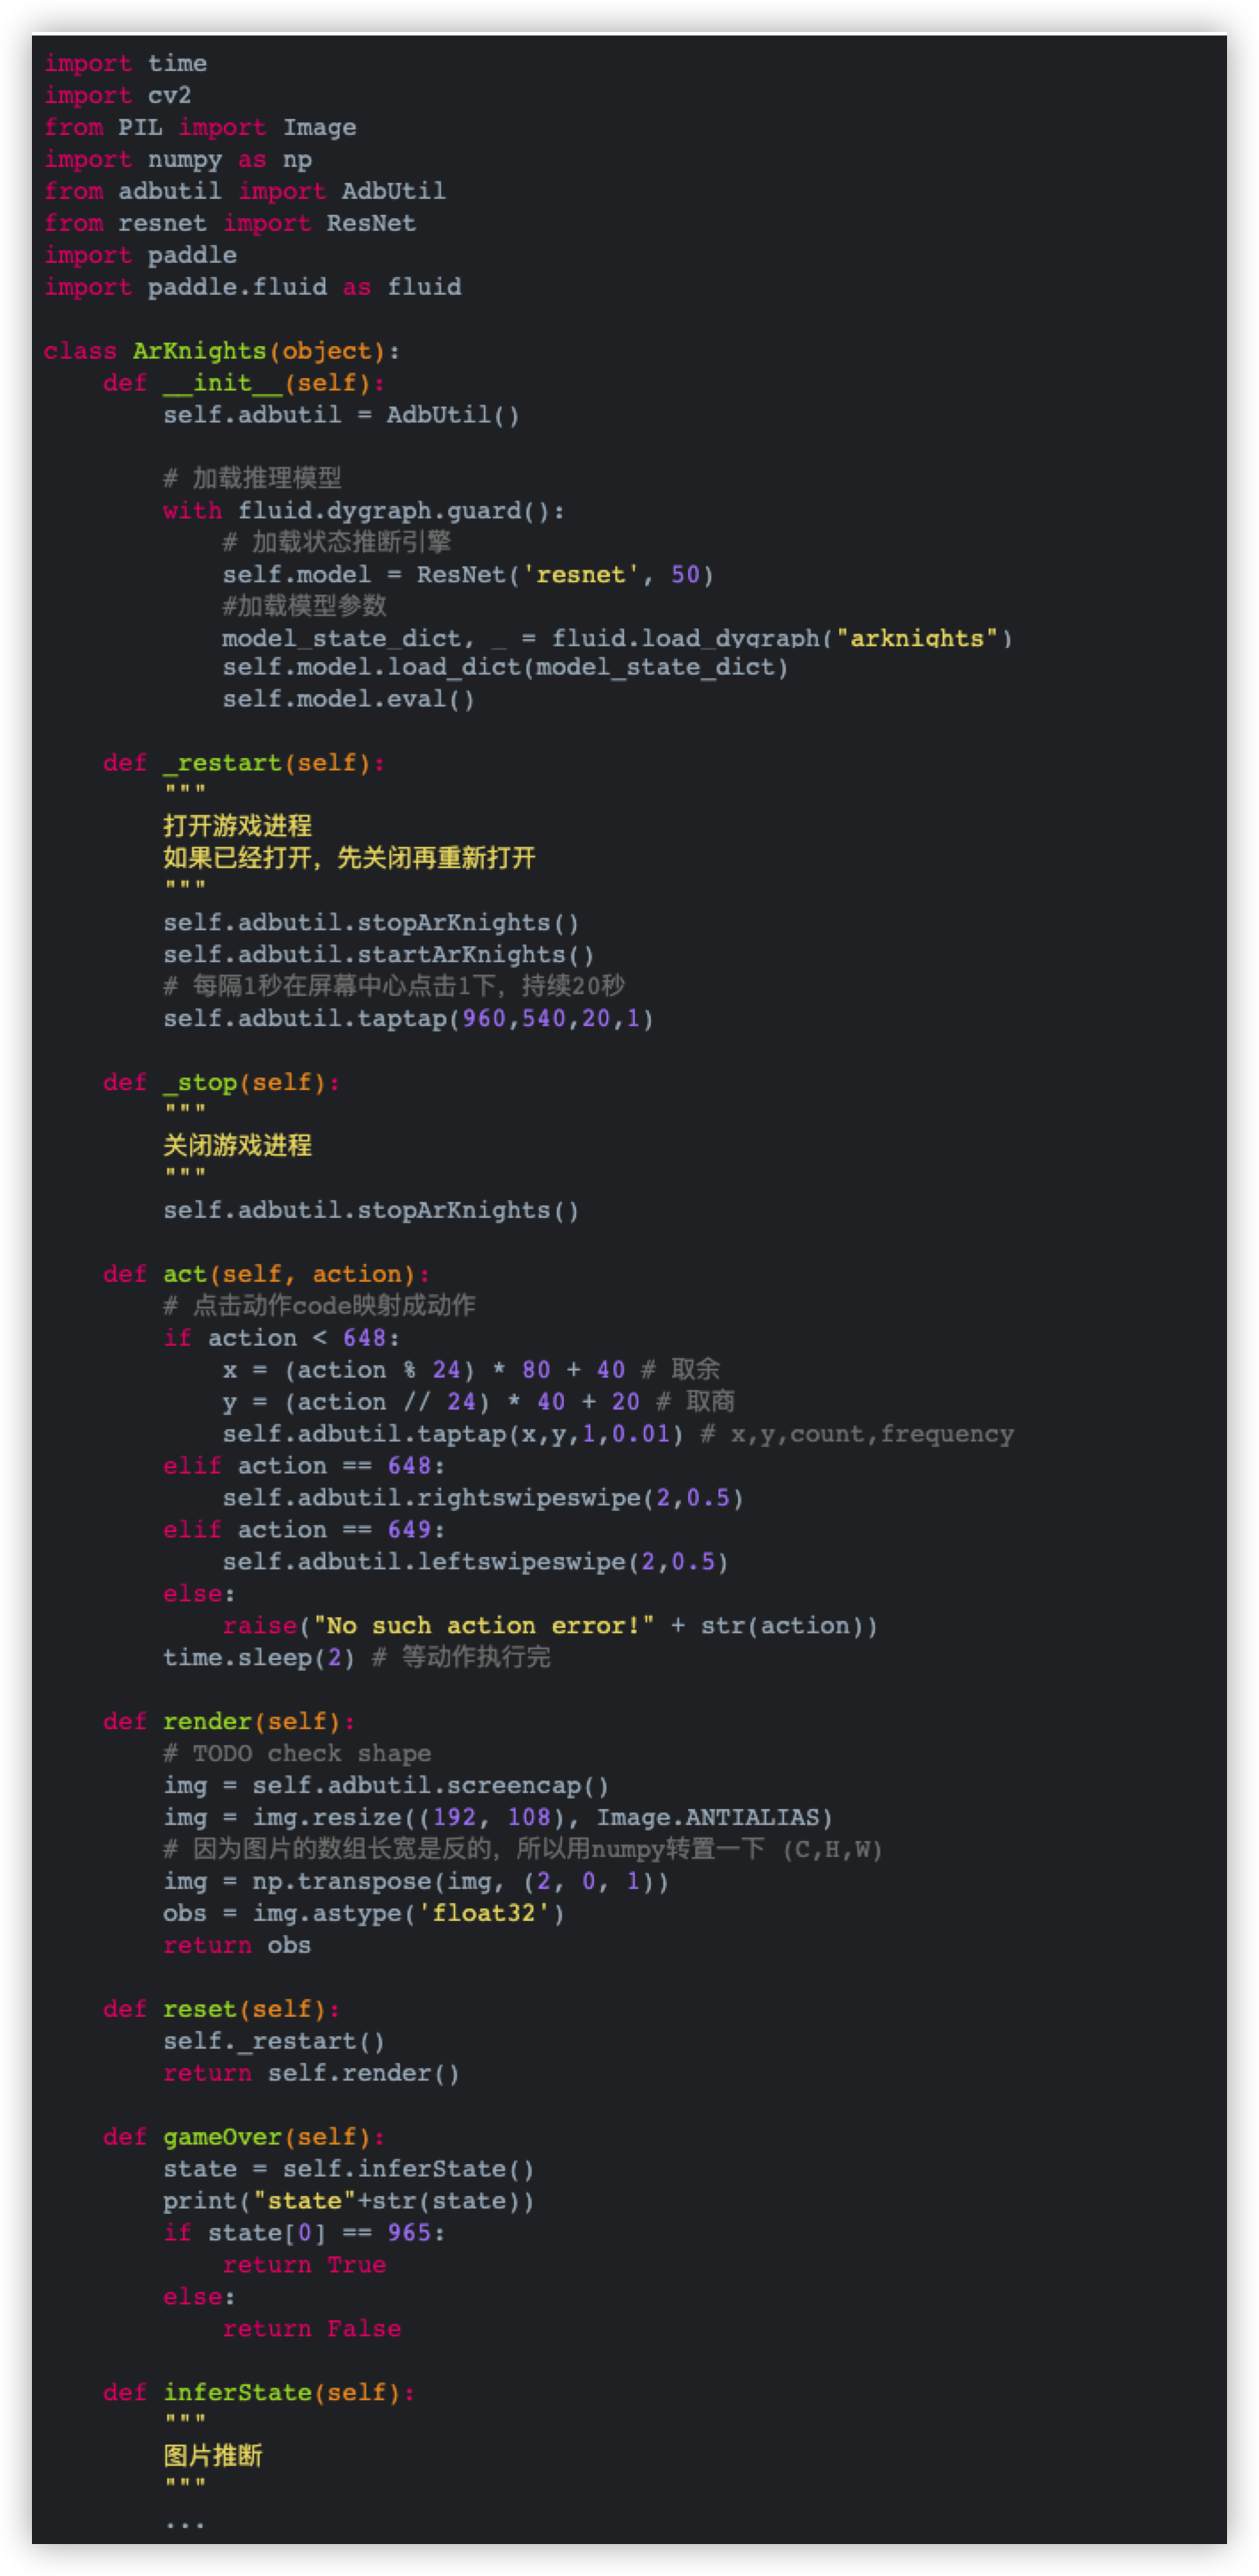Image resolution: width=1259 pixels, height=2576 pixels.
Task: Click the 'def _stop(self):' definition
Action: click(222, 1083)
